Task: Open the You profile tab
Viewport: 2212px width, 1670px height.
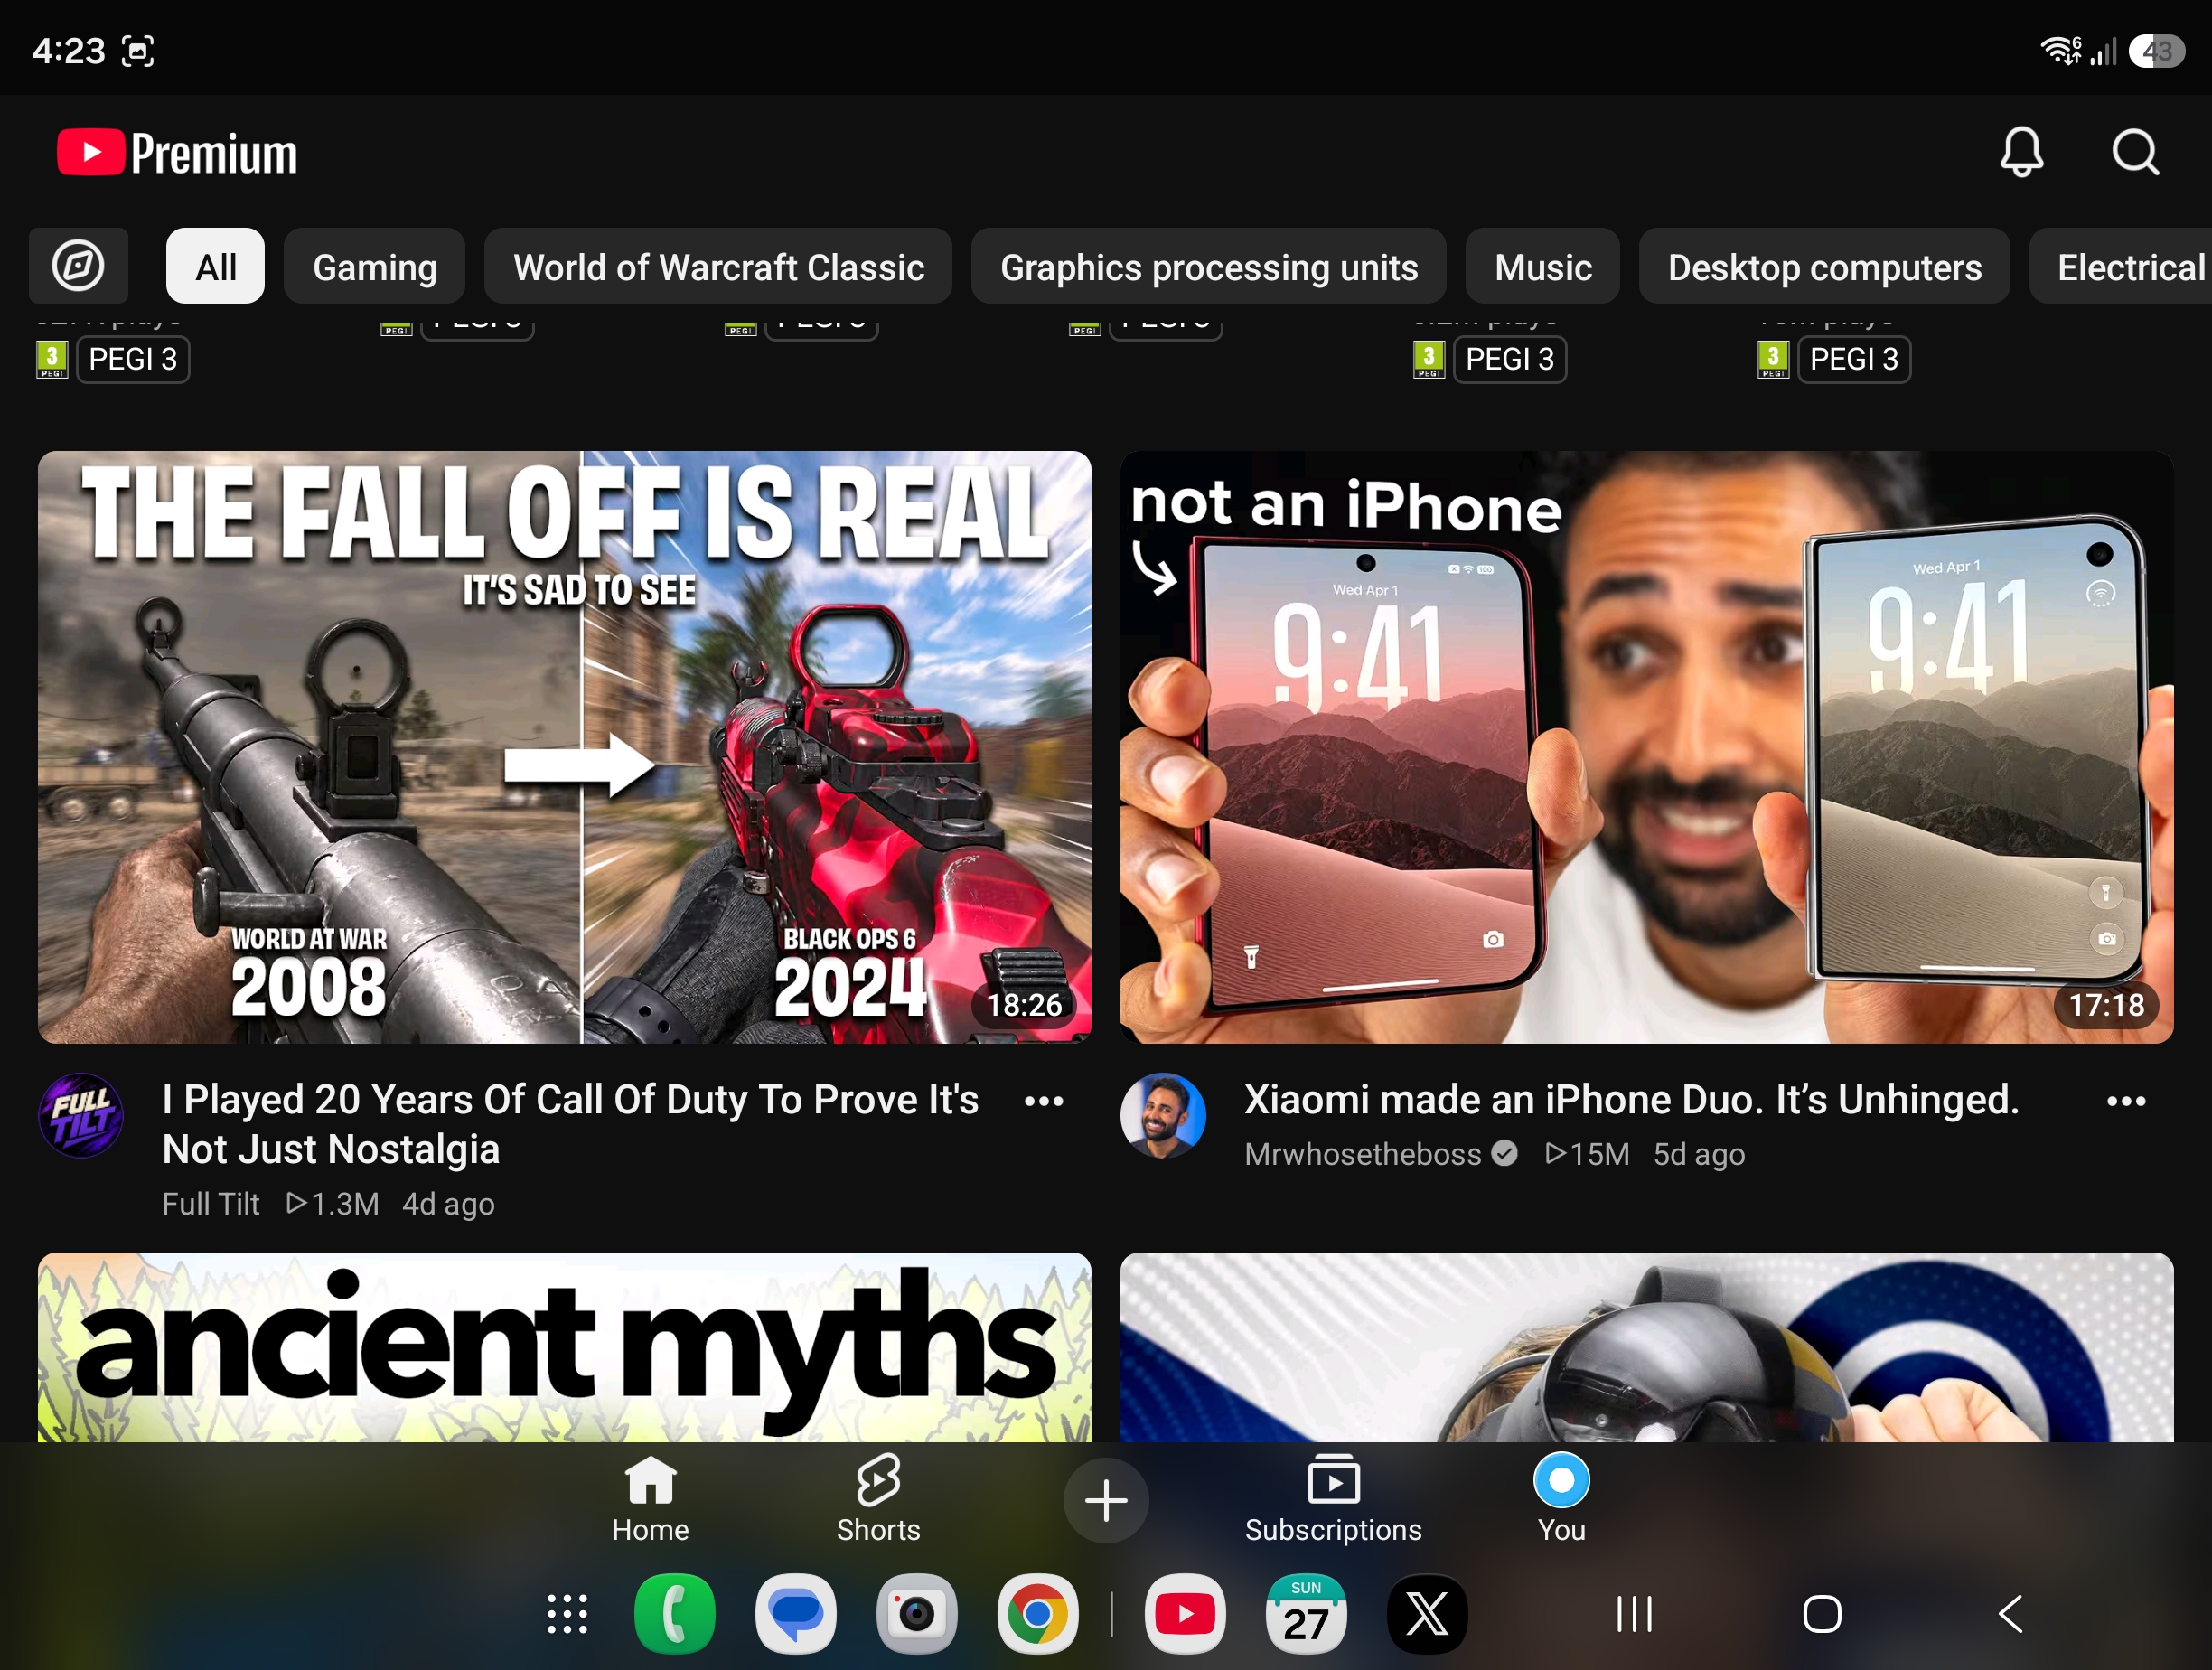Action: pos(1561,1499)
